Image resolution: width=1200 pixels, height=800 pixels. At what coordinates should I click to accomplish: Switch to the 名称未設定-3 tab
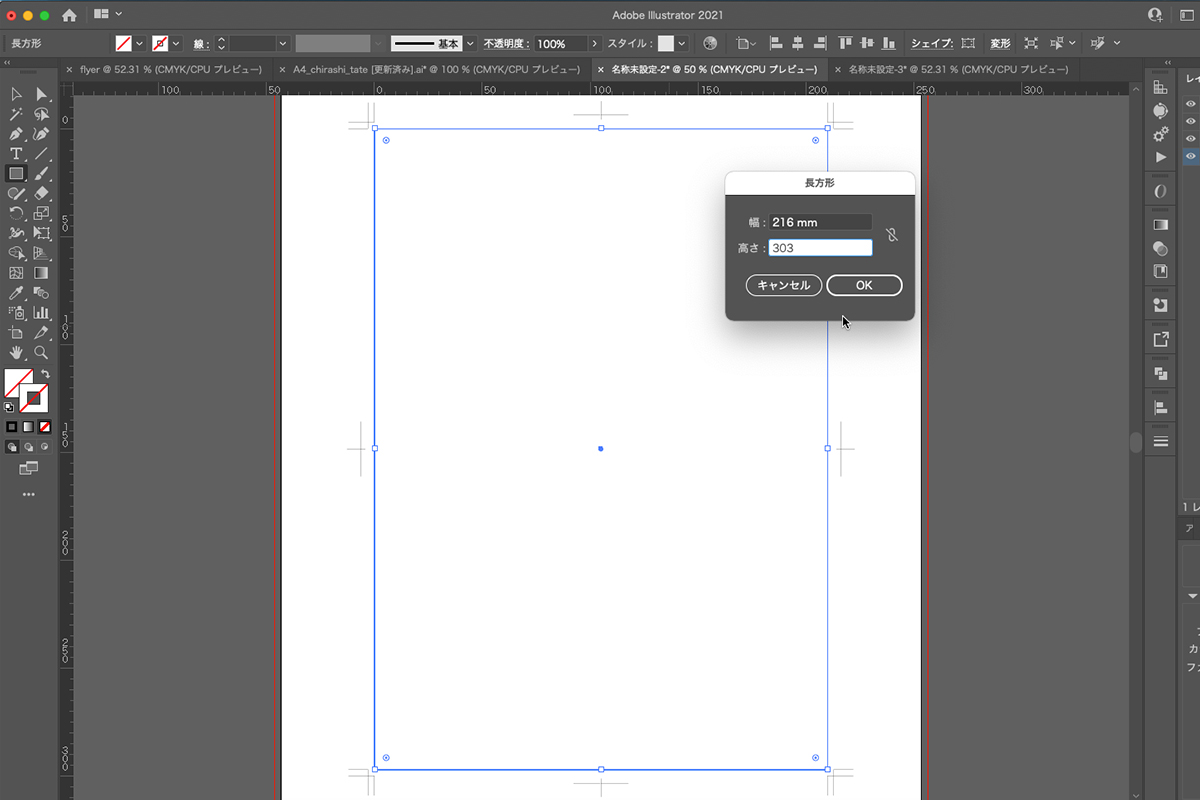[x=957, y=70]
